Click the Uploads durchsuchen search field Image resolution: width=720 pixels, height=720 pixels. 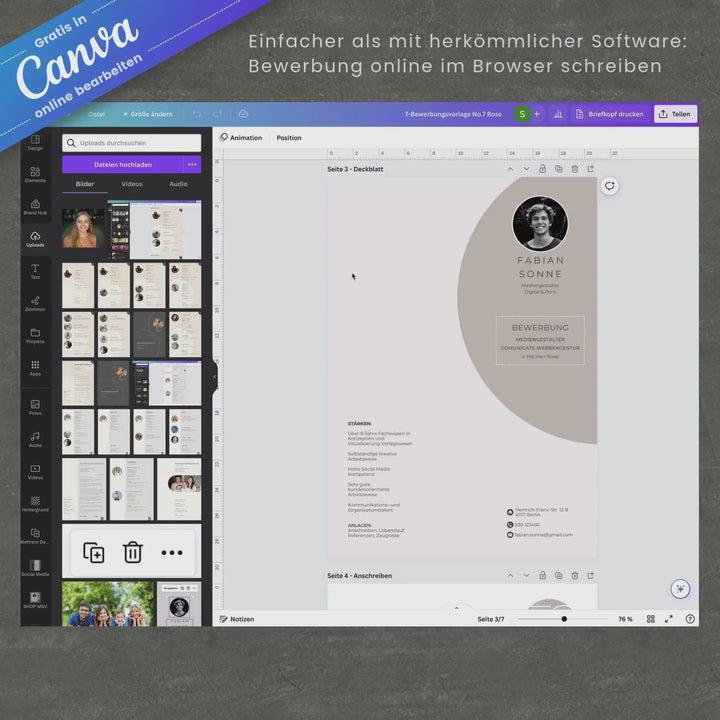131,143
